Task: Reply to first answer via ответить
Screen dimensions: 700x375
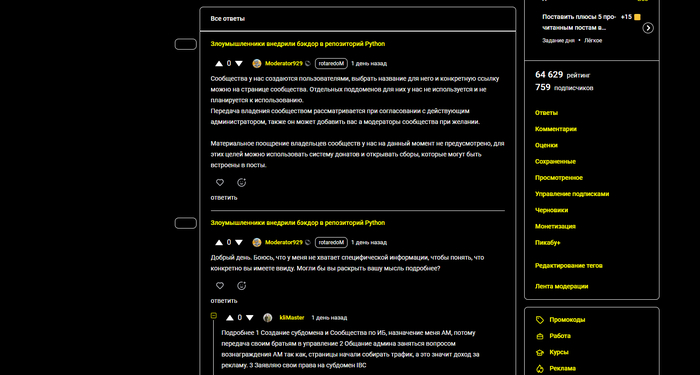Action: point(224,198)
